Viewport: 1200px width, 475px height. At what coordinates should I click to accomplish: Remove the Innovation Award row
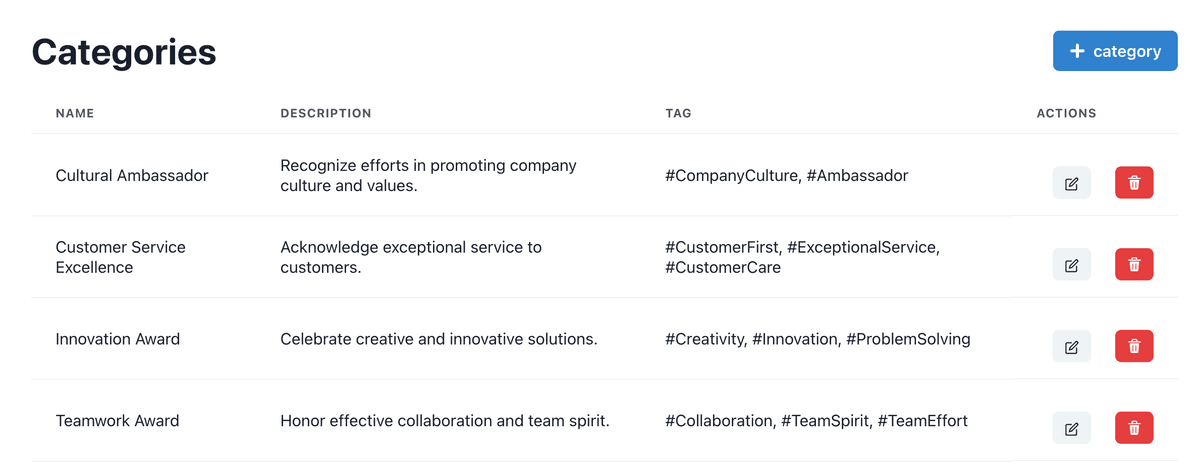pos(1134,347)
